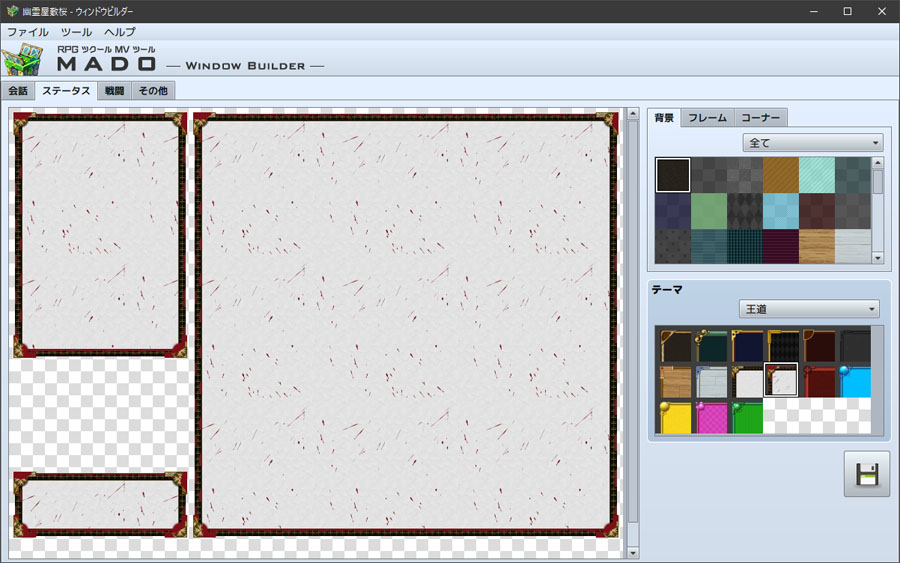Expand the 王道 theme dropdown

tap(809, 309)
